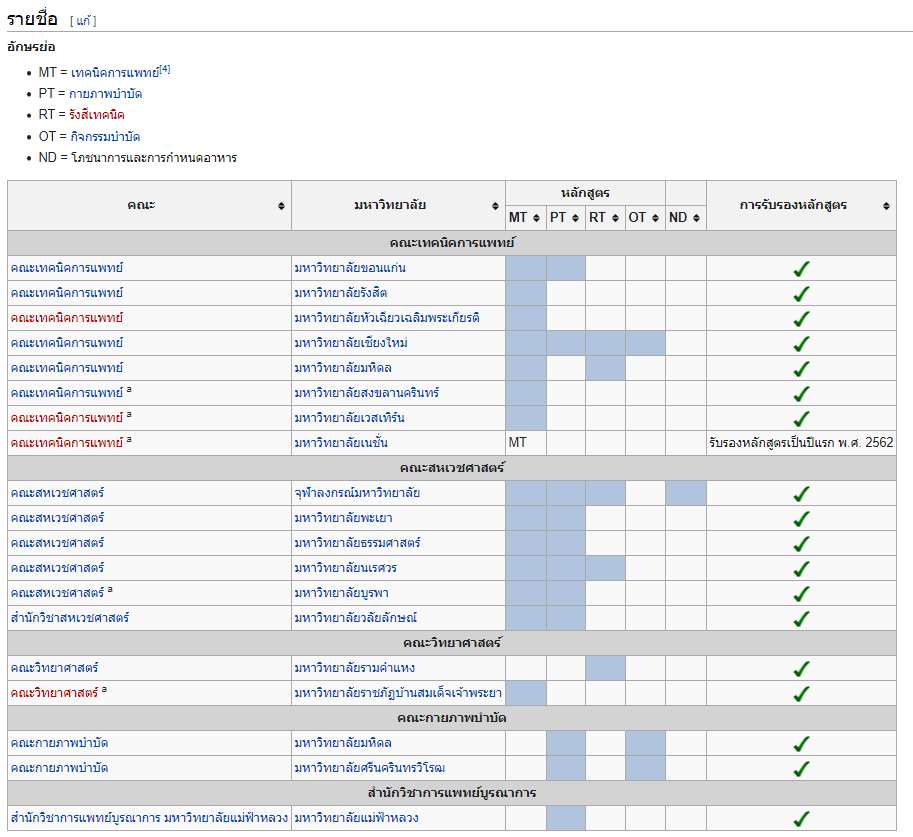Click green checkmark in มหาวิทยาลัยแม่ฟ้าหลวง row
This screenshot has height=837, width=913.
pos(801,818)
